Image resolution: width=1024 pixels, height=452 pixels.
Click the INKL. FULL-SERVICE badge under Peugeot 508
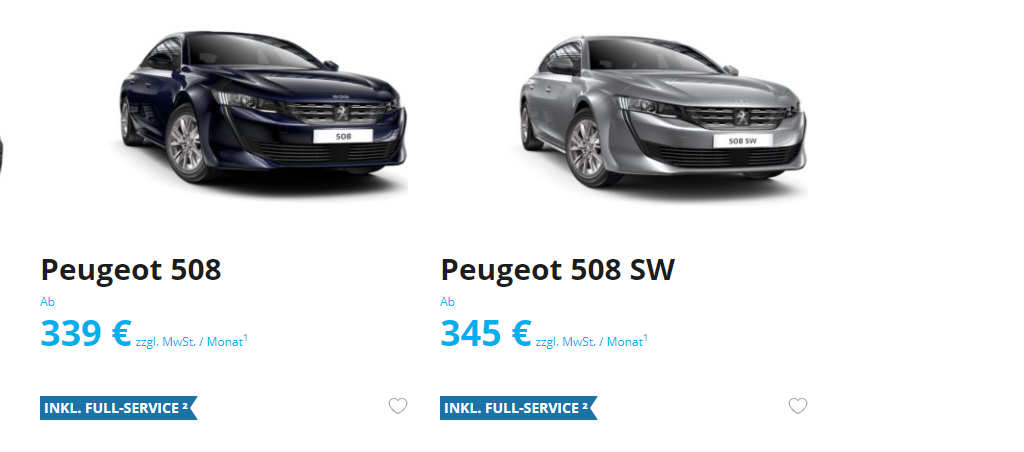click(118, 408)
